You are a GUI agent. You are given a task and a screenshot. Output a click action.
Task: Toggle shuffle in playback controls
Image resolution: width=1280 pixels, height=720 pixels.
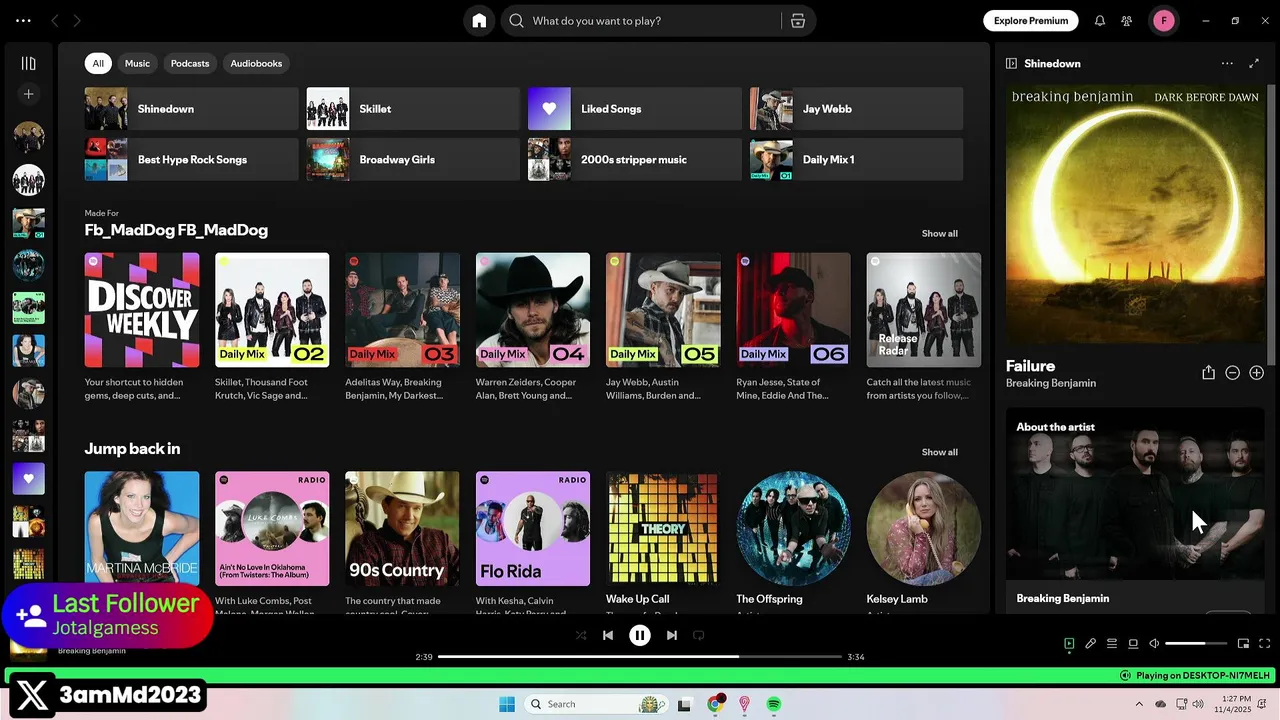point(581,635)
